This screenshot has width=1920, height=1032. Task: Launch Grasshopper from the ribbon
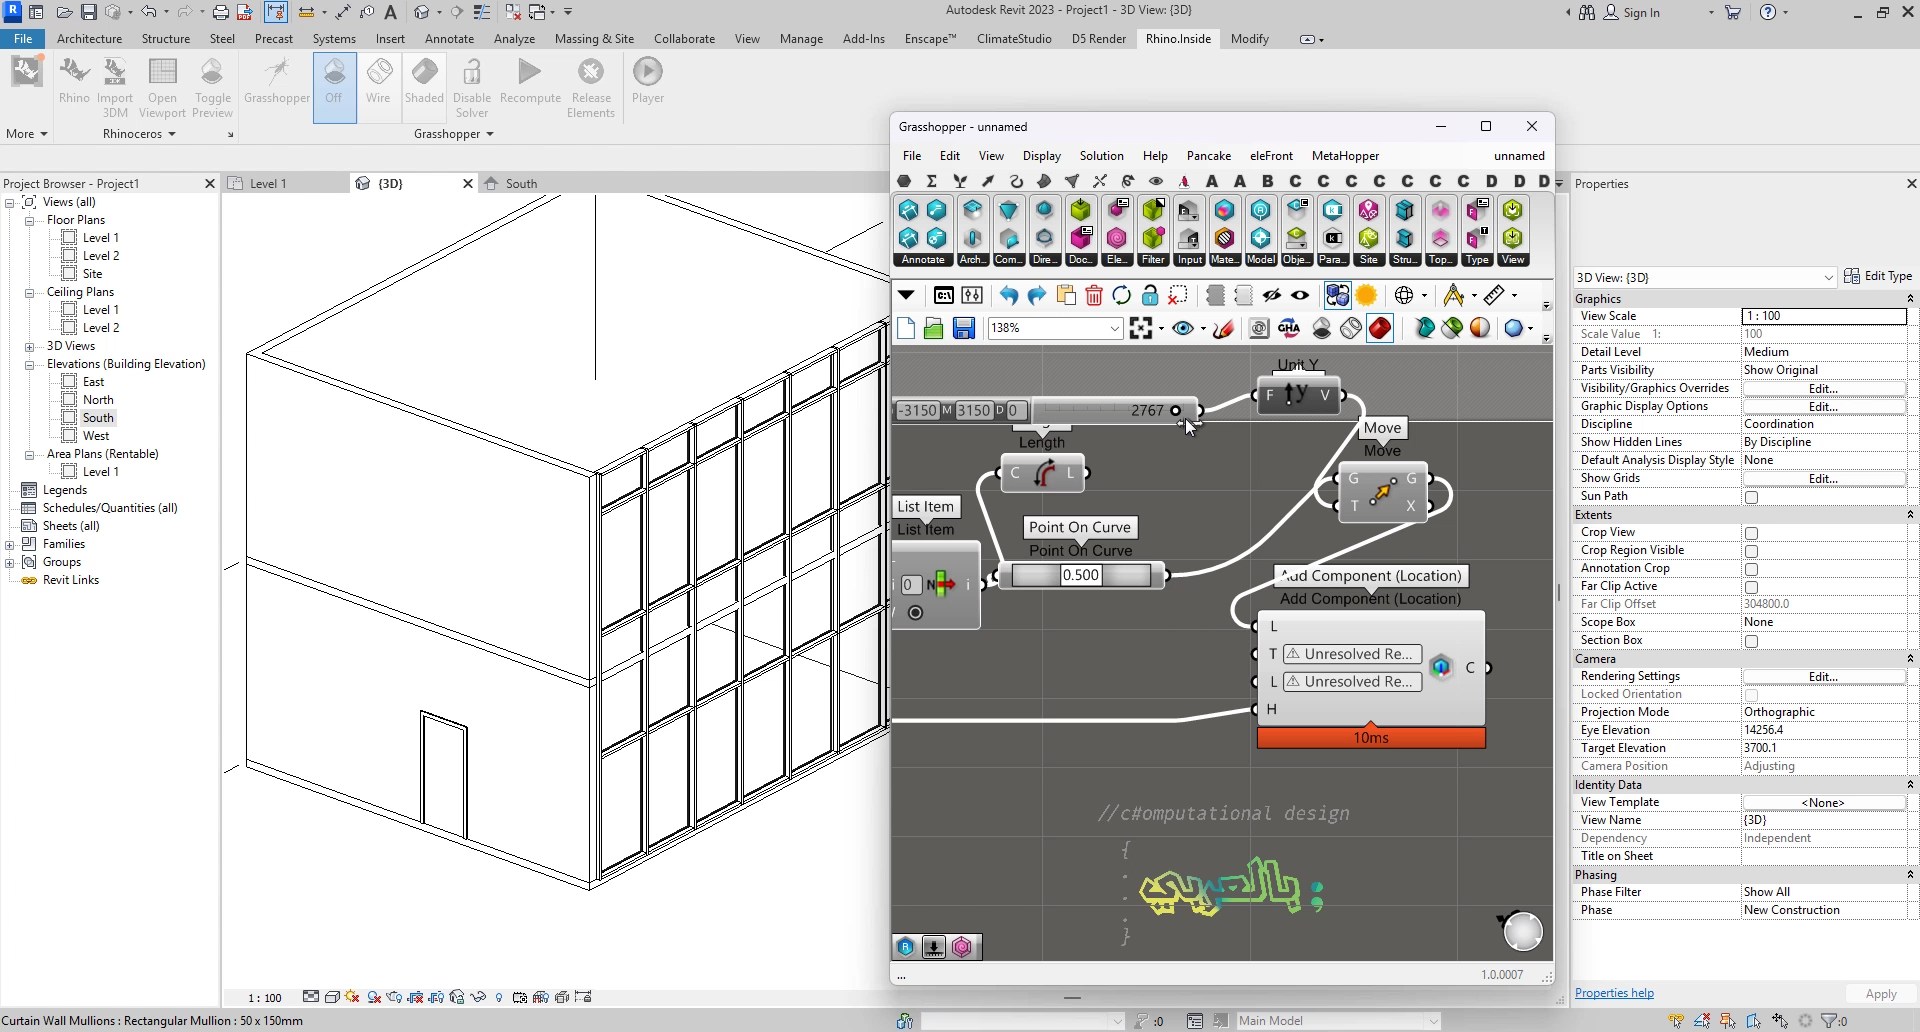click(x=277, y=82)
